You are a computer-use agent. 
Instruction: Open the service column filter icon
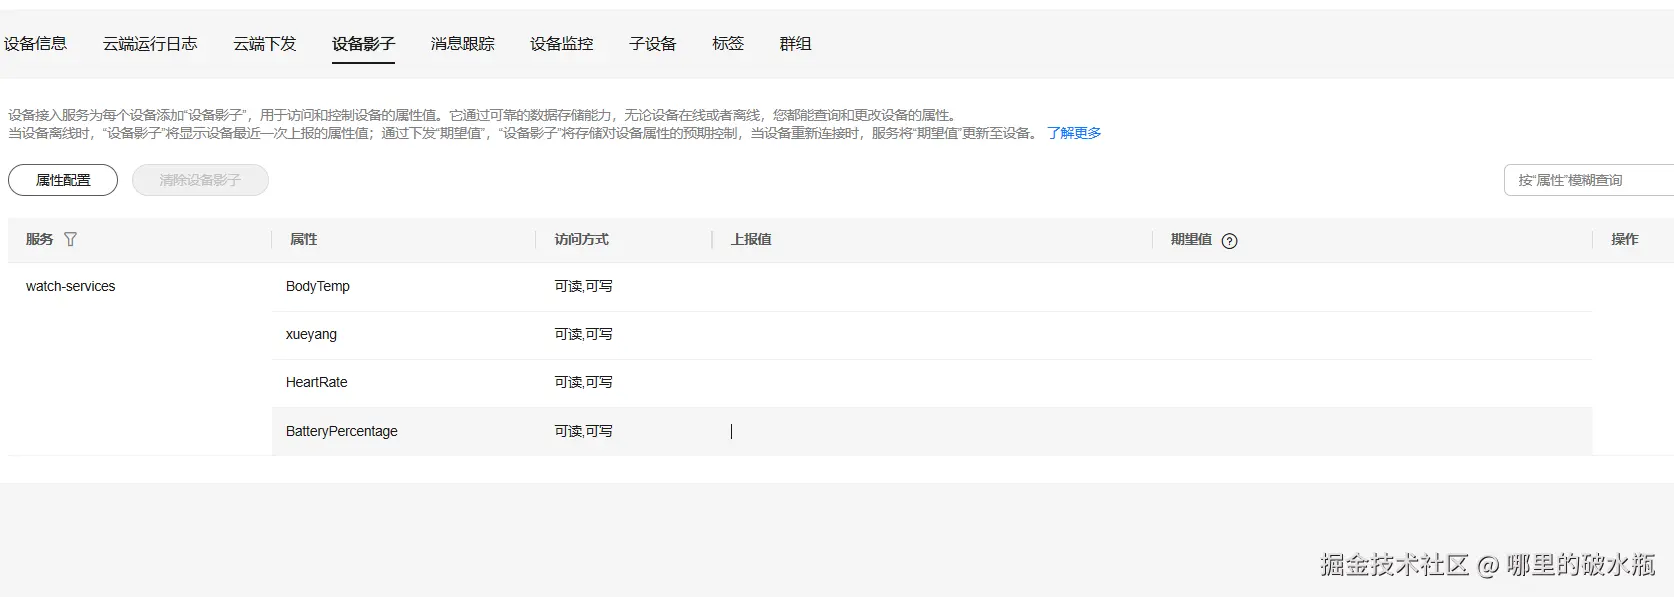point(70,239)
